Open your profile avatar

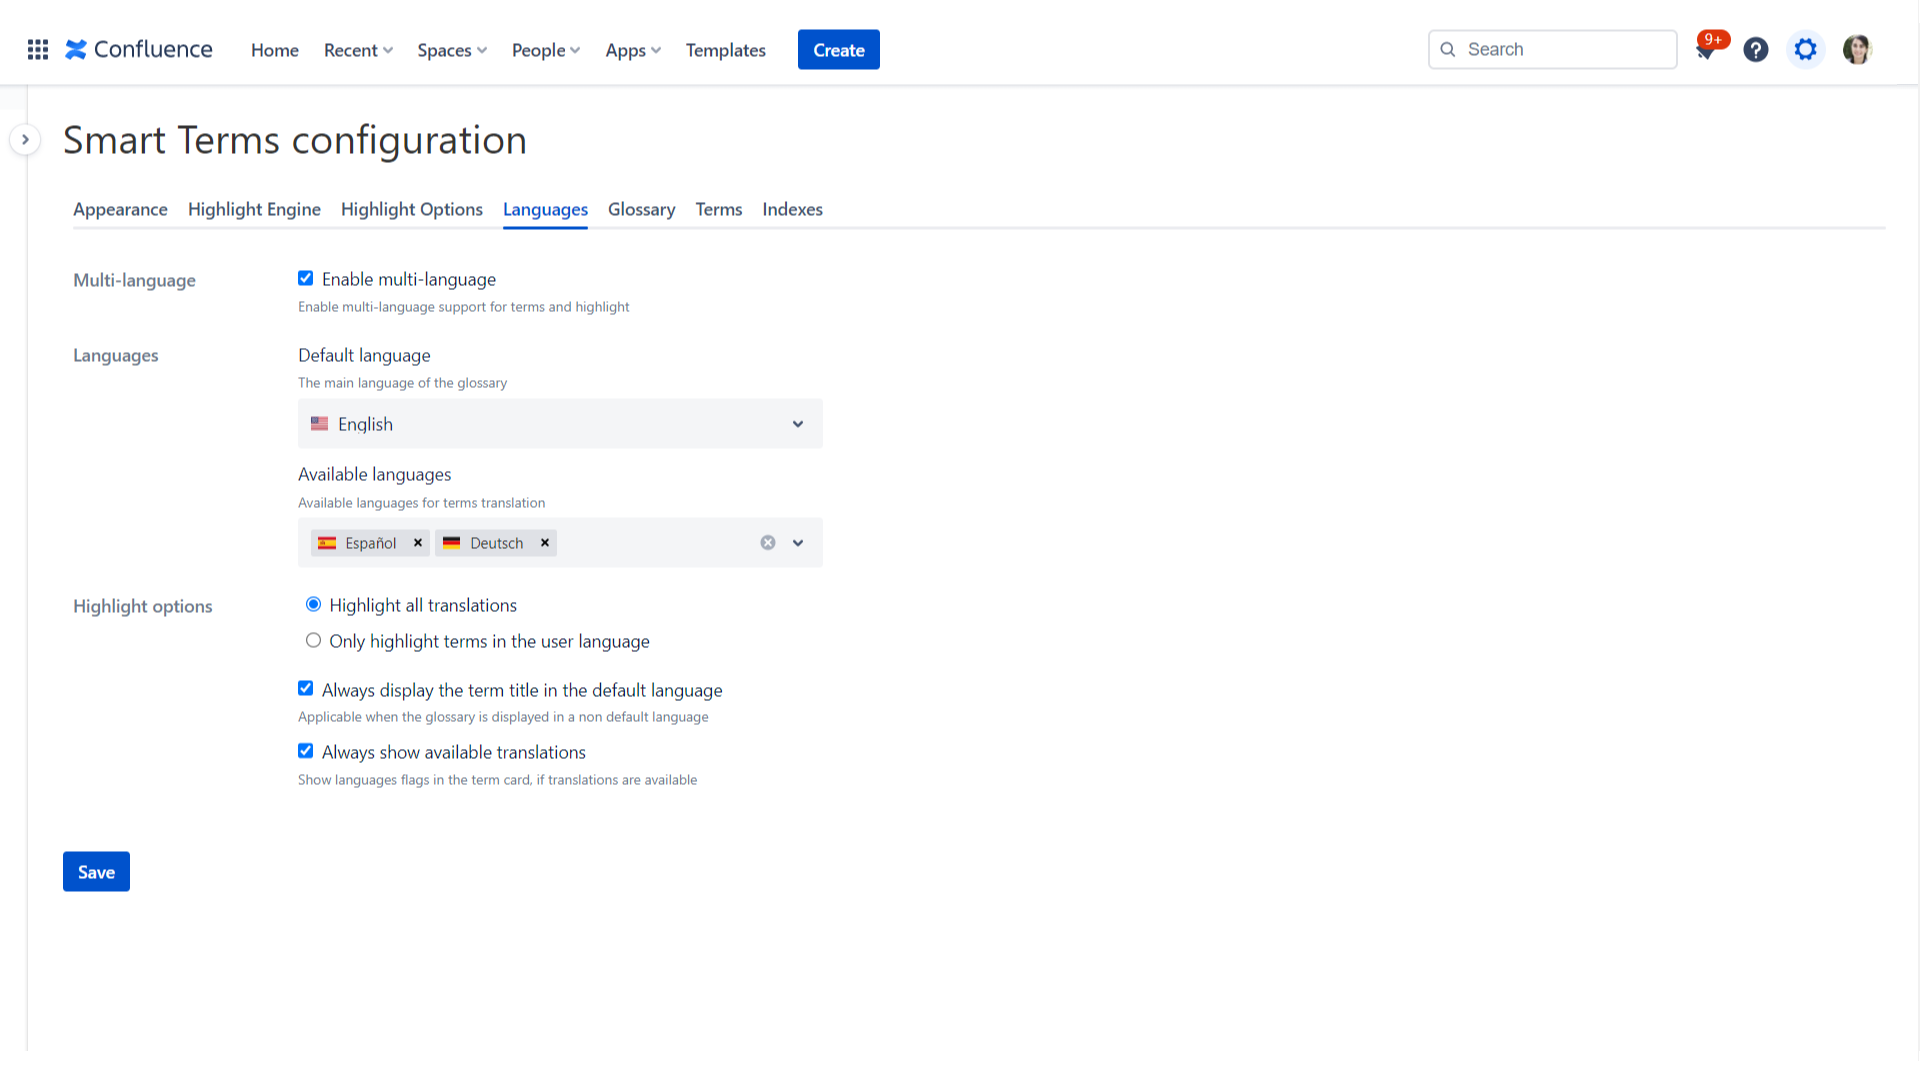click(x=1857, y=49)
